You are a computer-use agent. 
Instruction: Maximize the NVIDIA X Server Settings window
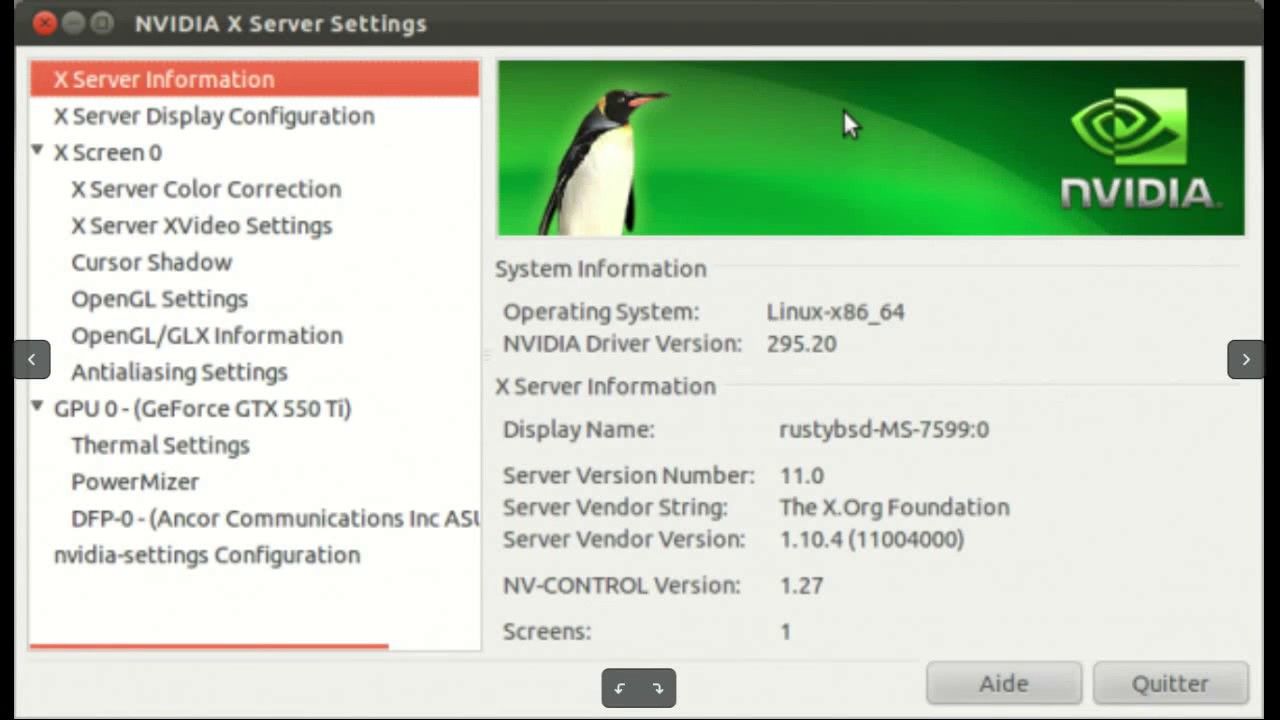tap(102, 23)
